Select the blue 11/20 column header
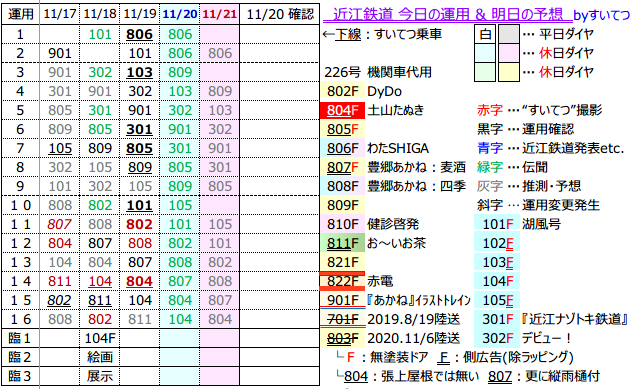 pyautogui.click(x=180, y=15)
